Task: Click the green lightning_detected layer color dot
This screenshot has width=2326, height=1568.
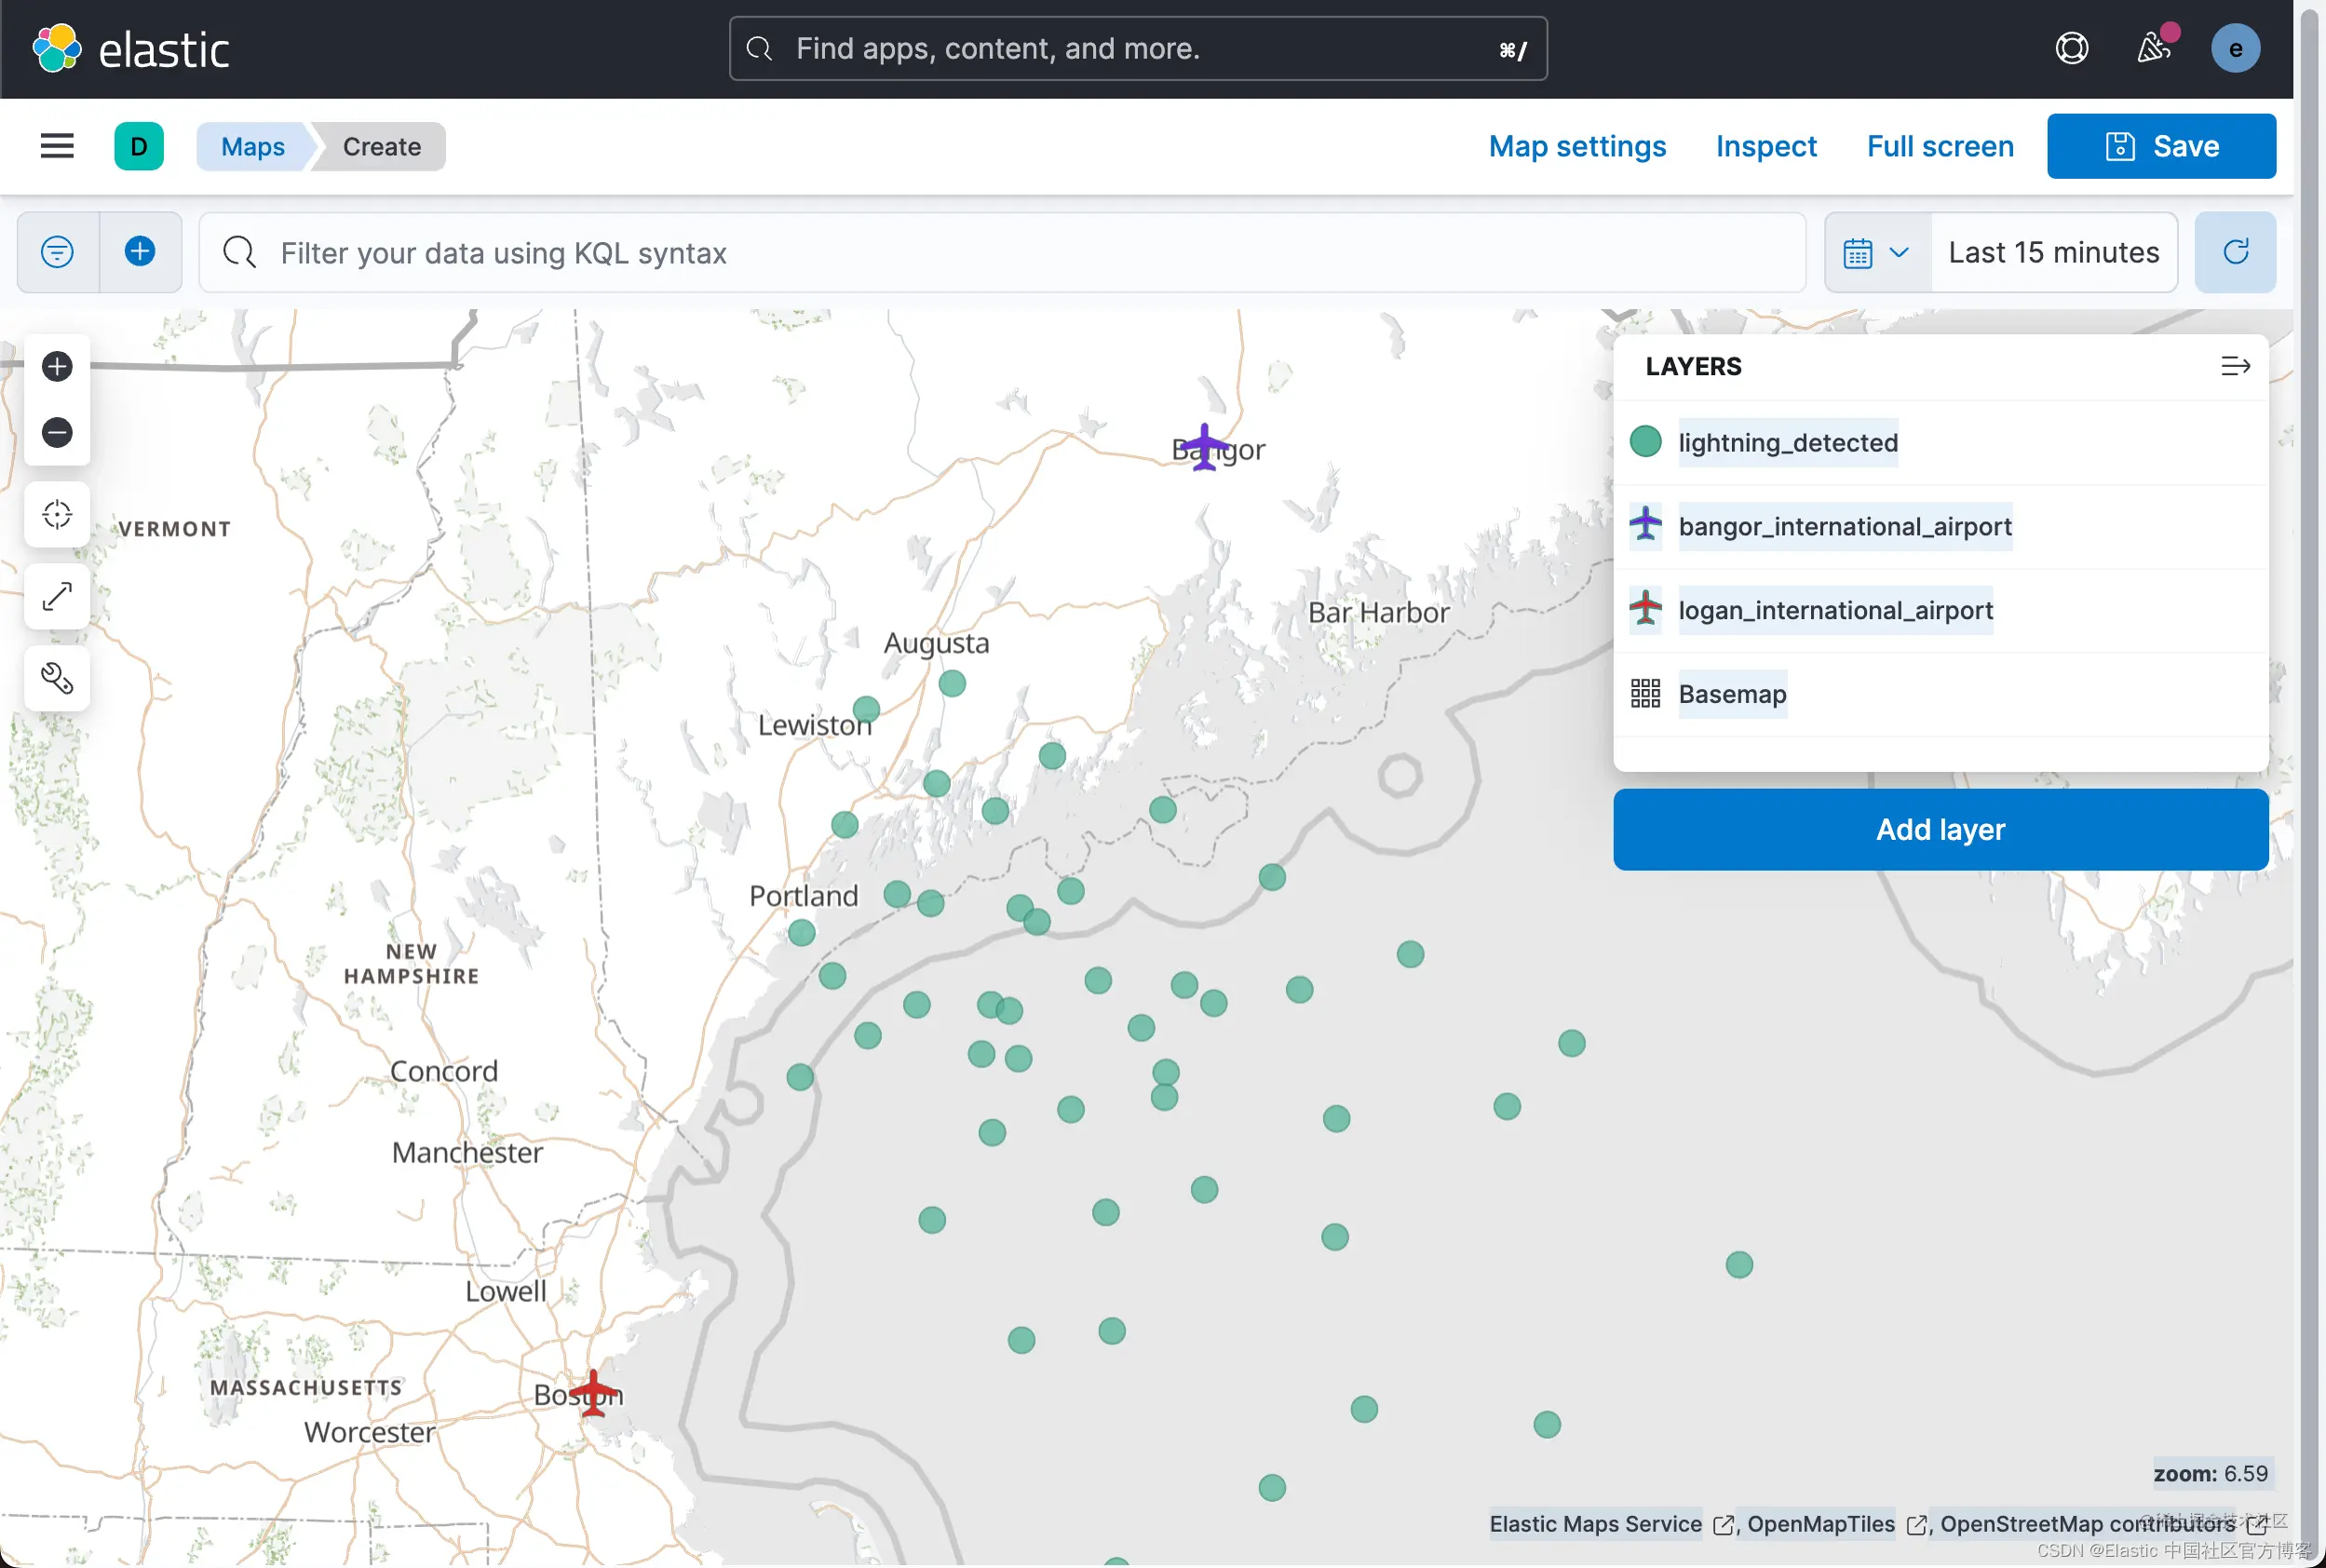Action: 1645,441
